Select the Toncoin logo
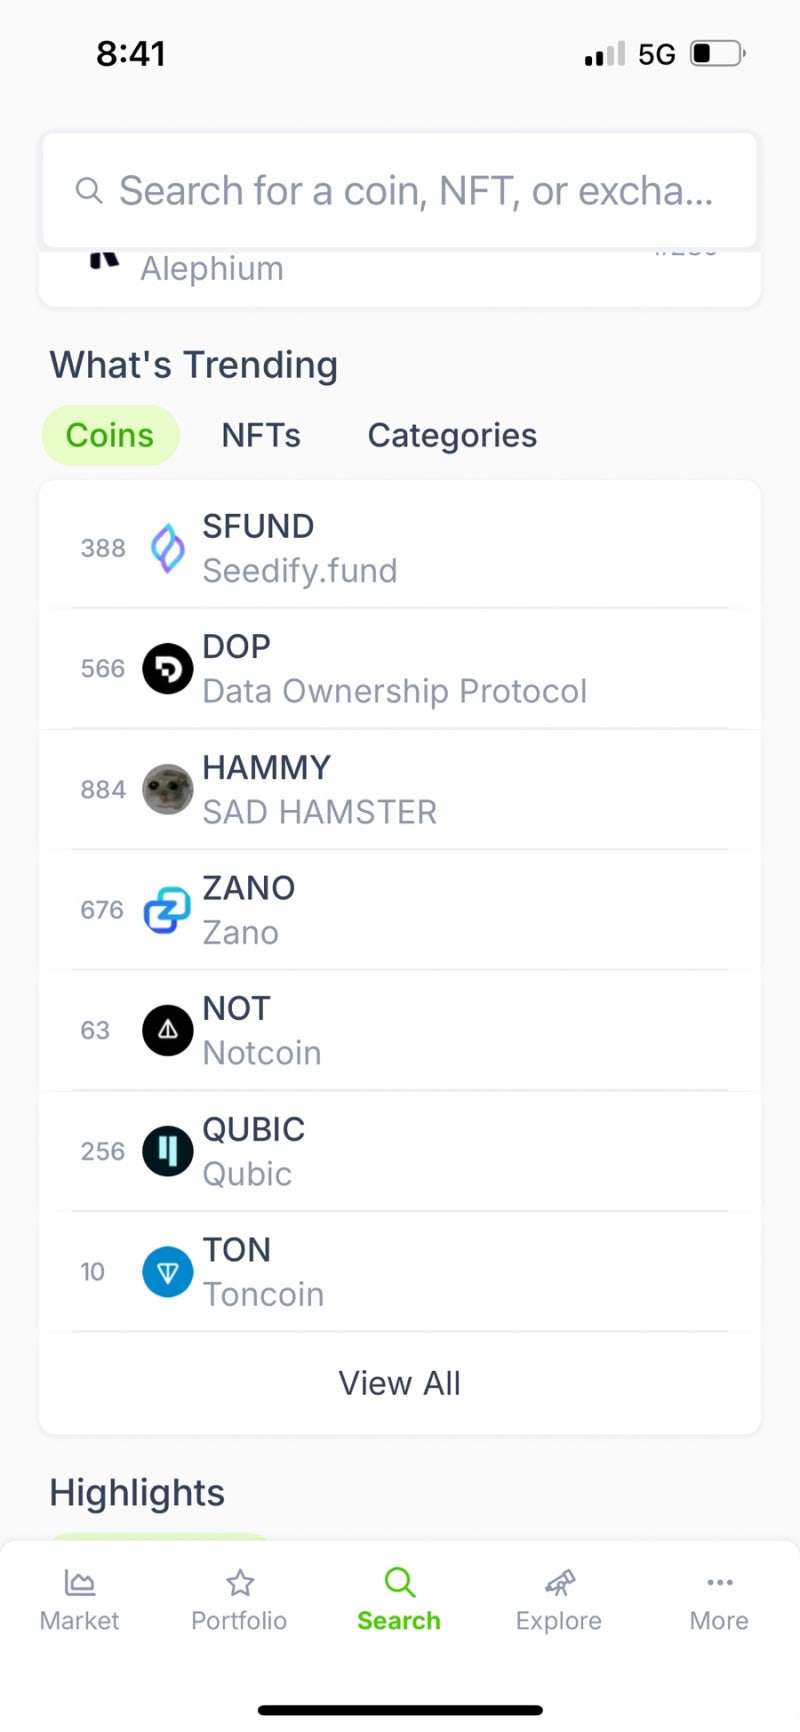Viewport: 800px width, 1732px height. tap(167, 1272)
